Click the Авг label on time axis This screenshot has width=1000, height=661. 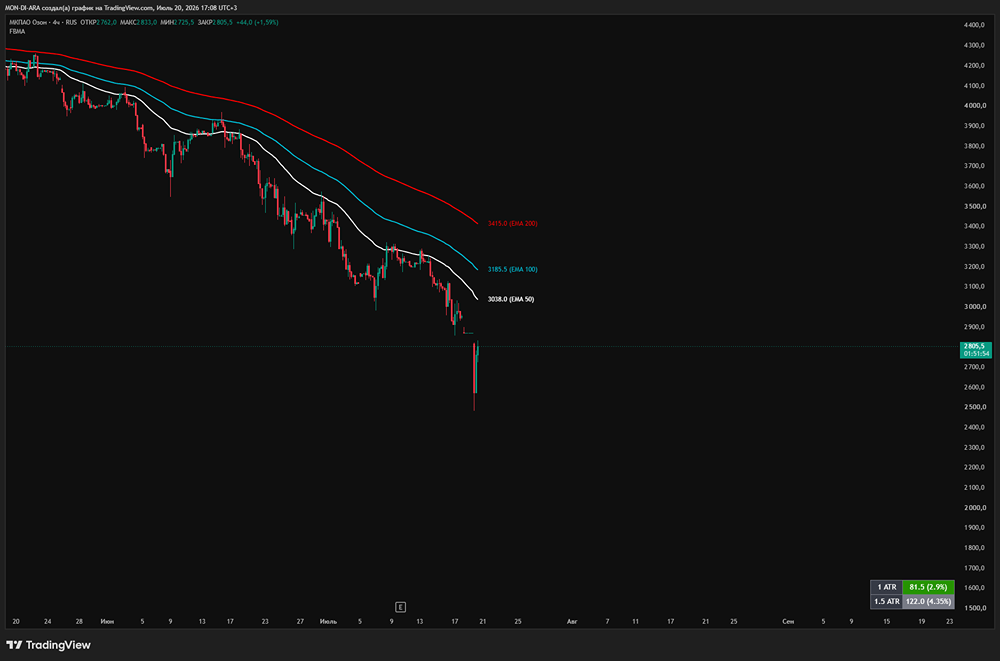click(572, 621)
